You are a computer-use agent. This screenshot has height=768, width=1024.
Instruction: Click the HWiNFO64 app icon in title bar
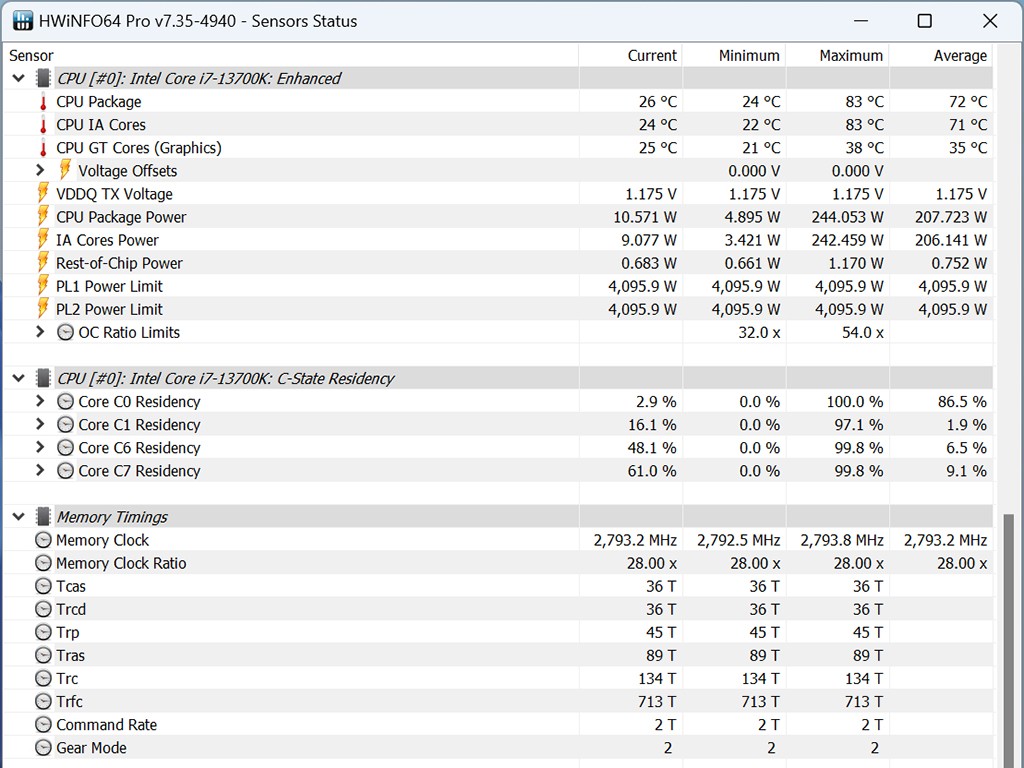(22, 21)
